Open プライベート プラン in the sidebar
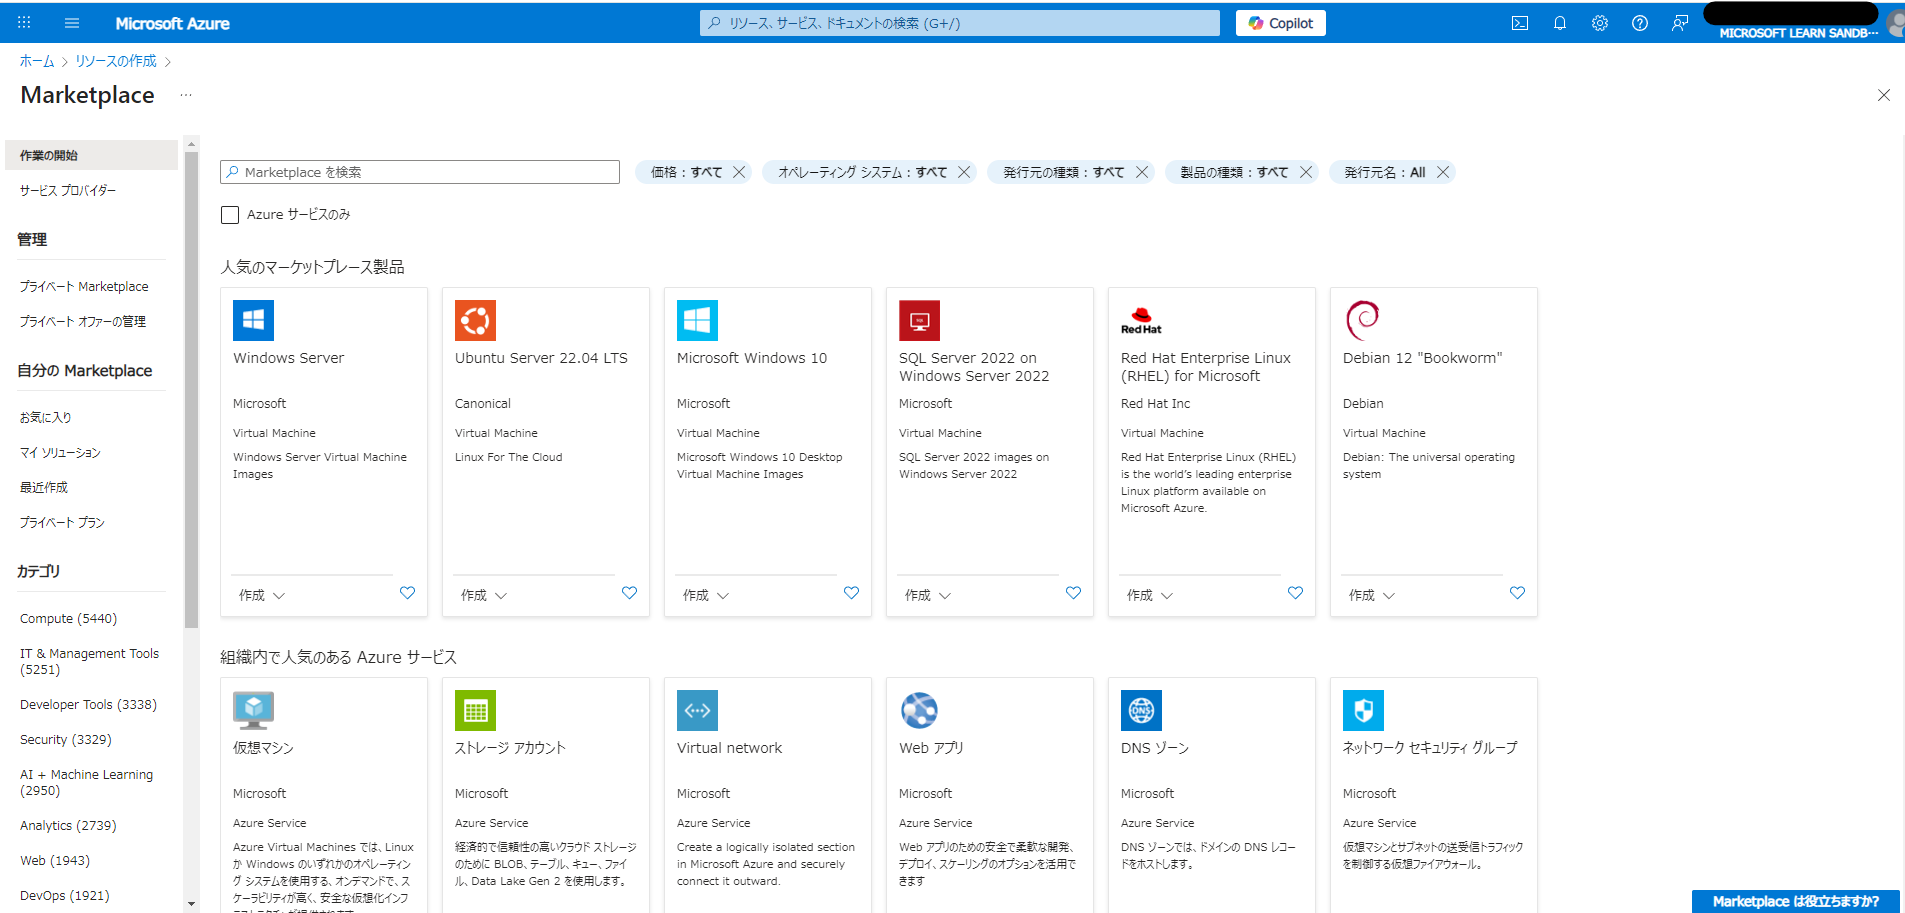 click(x=62, y=522)
